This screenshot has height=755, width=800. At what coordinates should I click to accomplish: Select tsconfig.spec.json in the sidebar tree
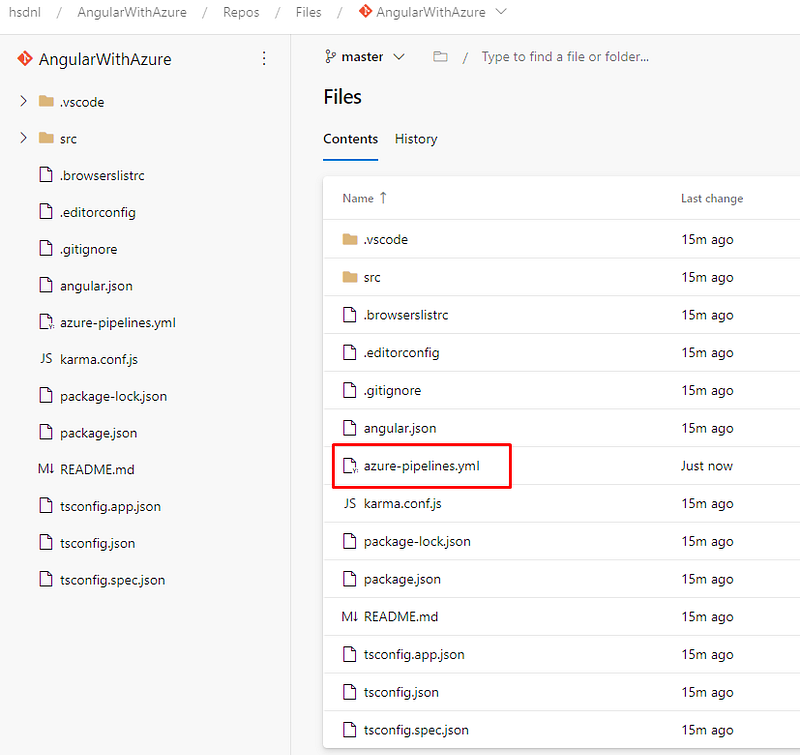pyautogui.click(x=112, y=580)
